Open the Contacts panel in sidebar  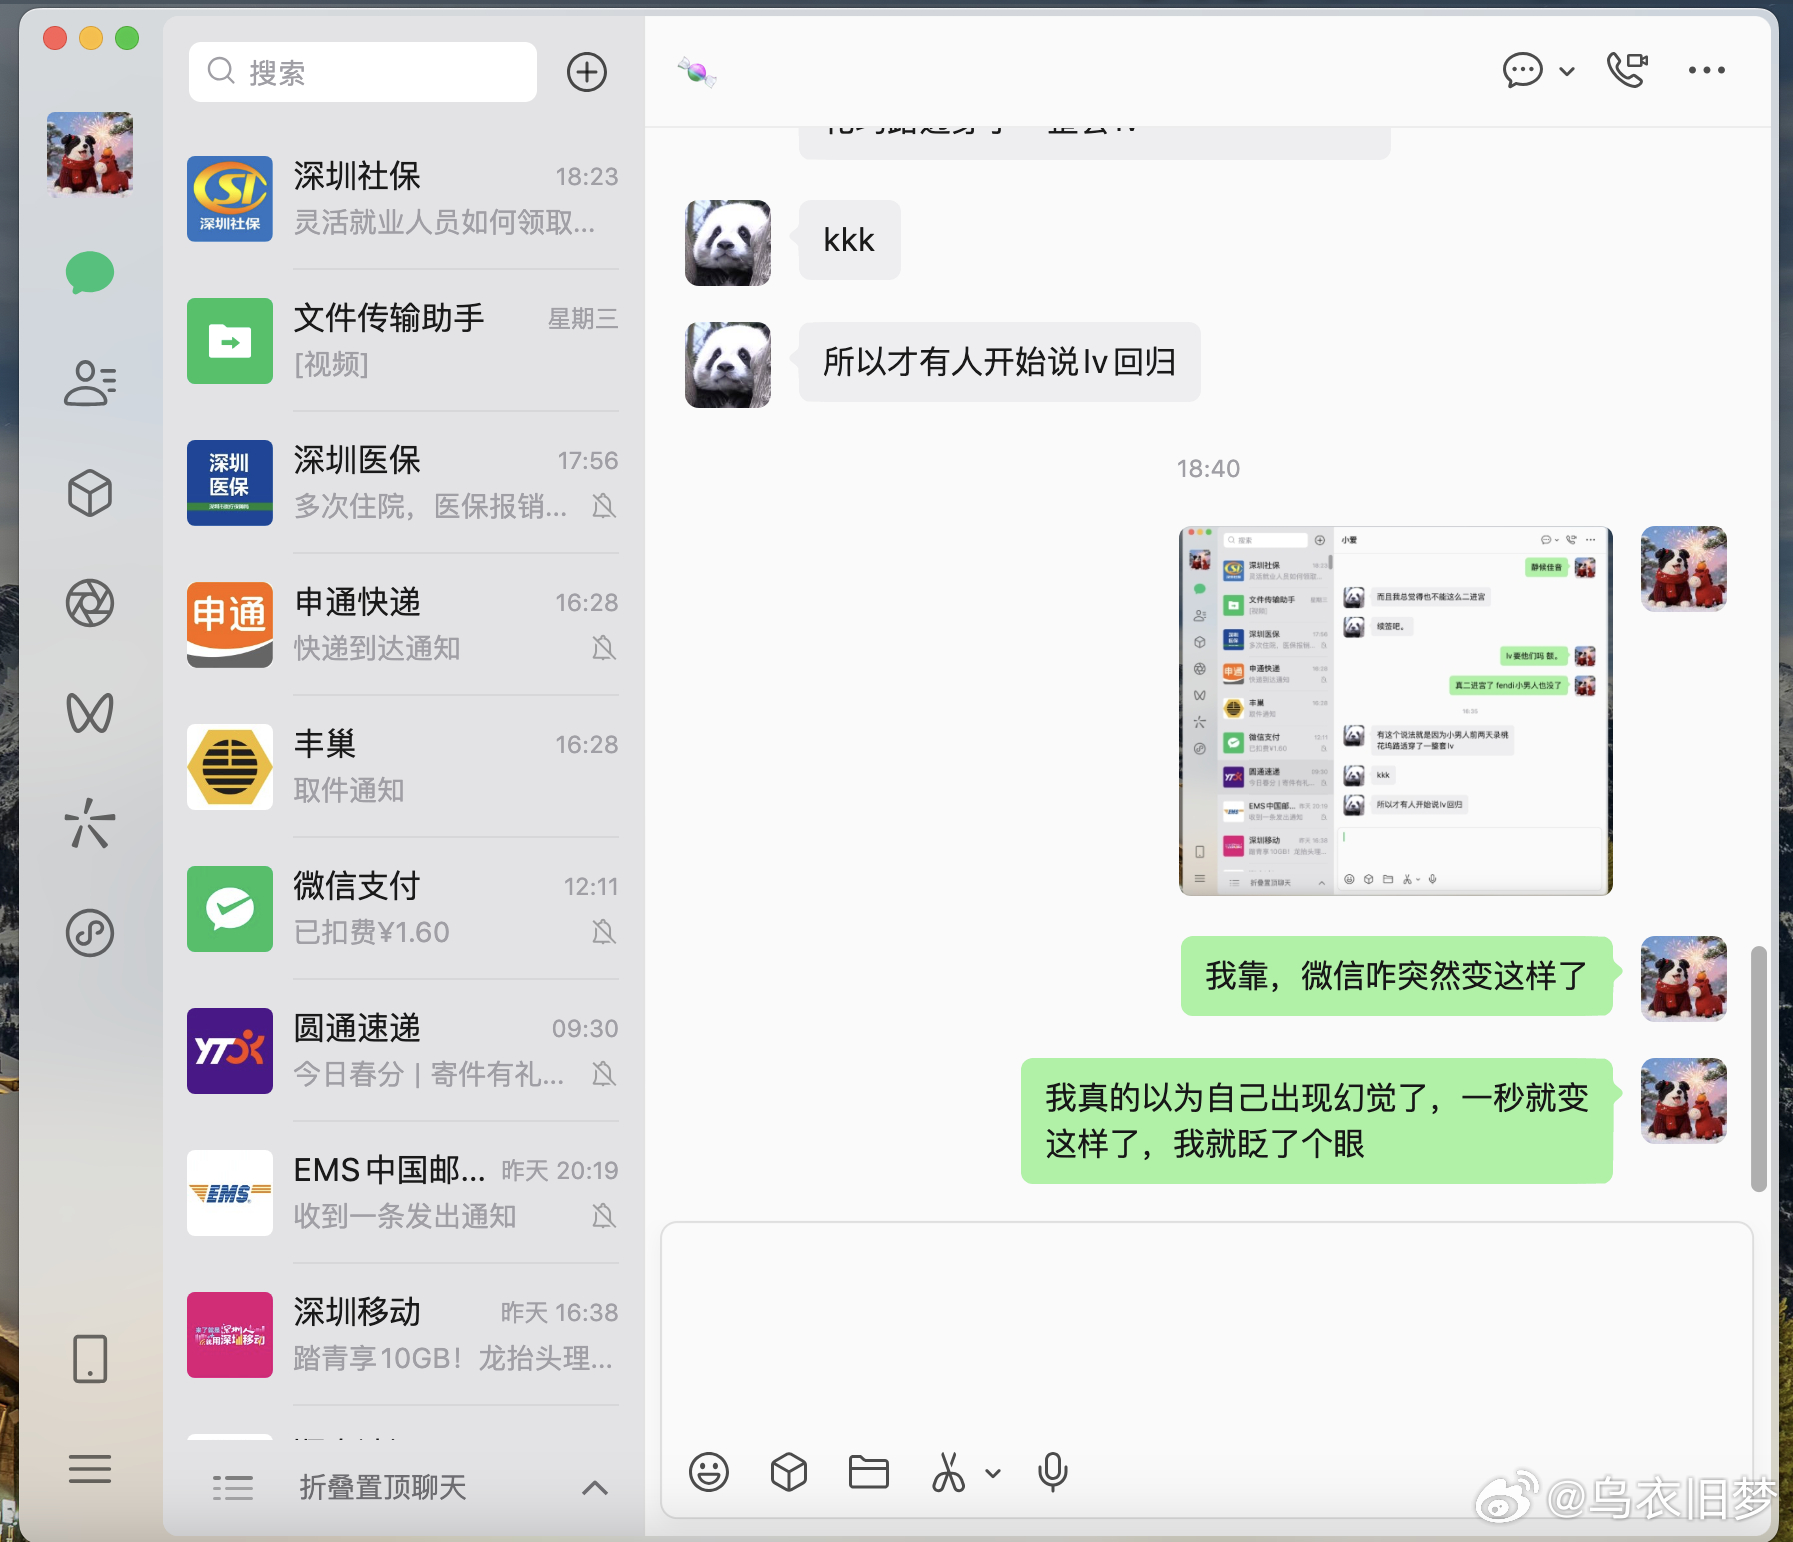[90, 383]
